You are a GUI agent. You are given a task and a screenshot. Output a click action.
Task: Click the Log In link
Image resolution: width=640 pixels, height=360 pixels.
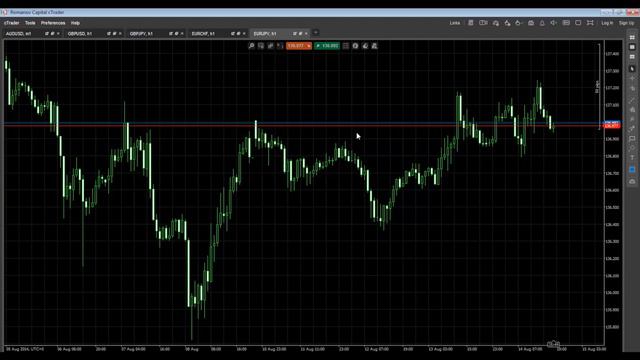coord(607,23)
